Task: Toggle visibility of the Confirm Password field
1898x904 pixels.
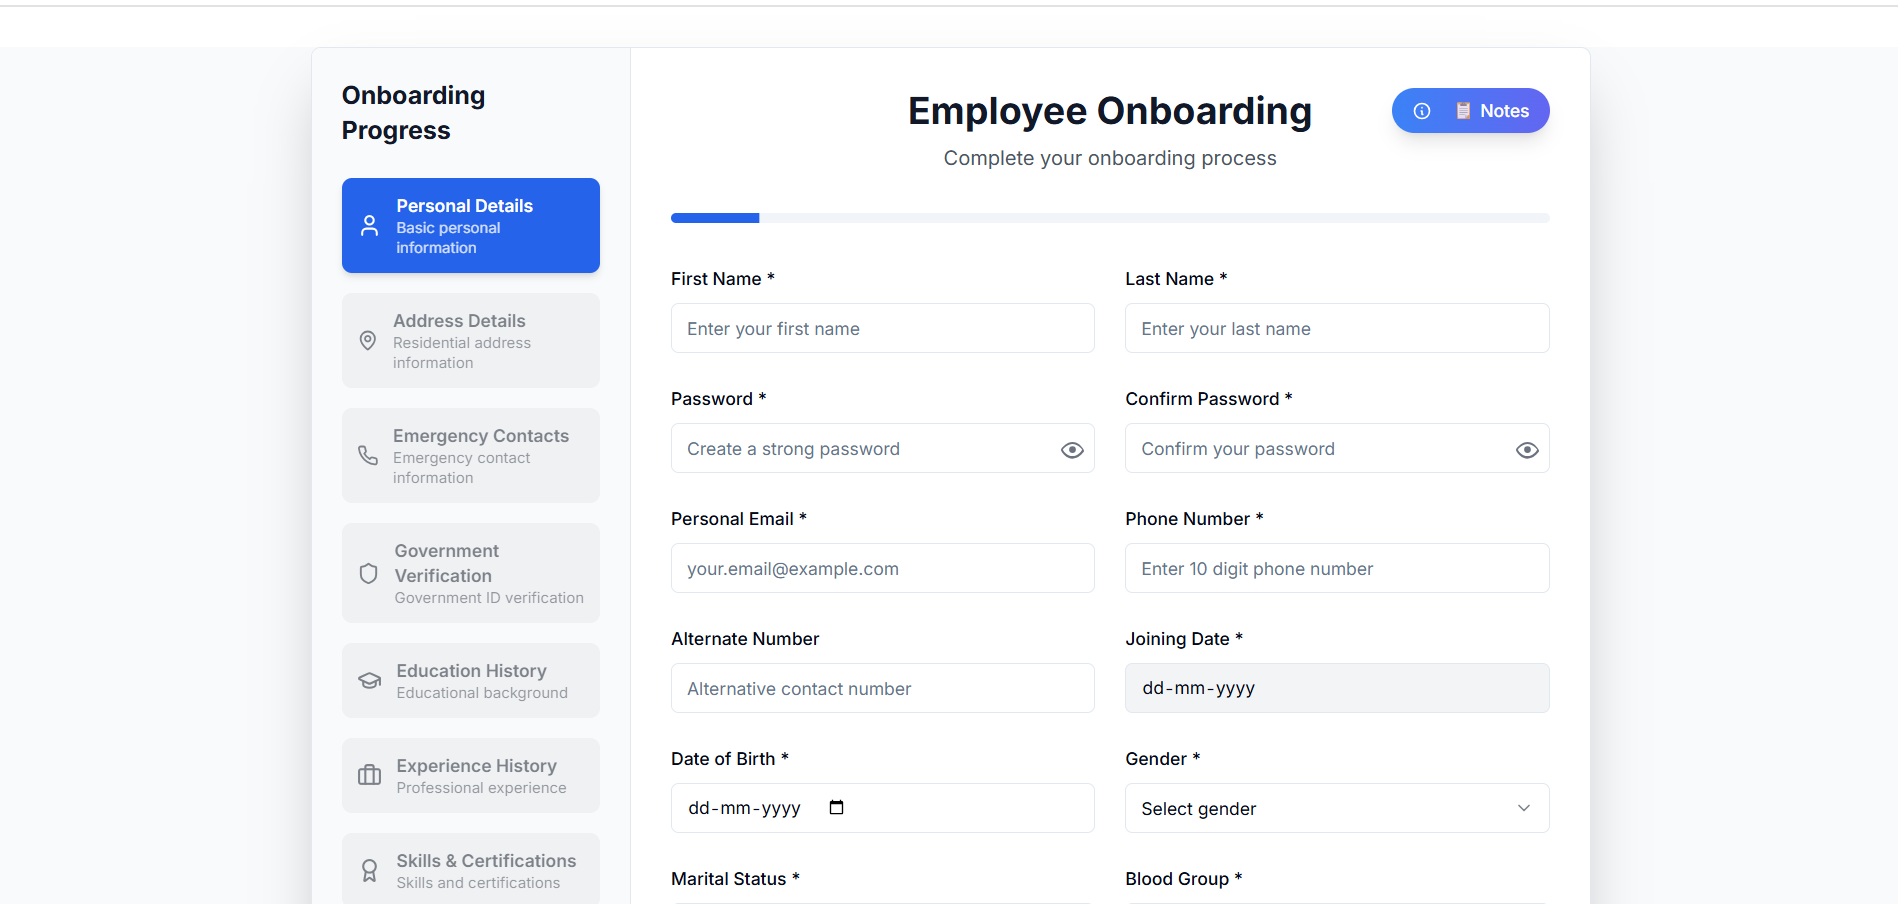Action: point(1527,450)
